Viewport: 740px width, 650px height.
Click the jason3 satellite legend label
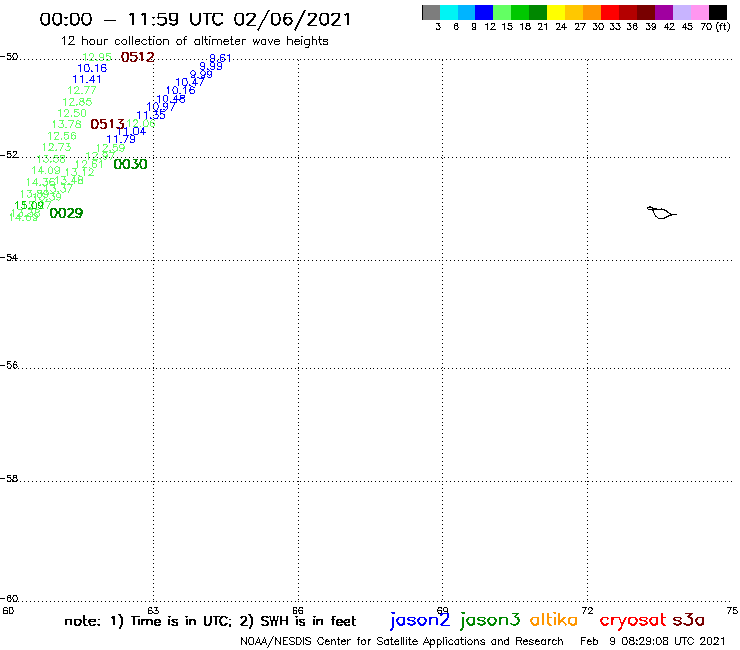(x=490, y=621)
